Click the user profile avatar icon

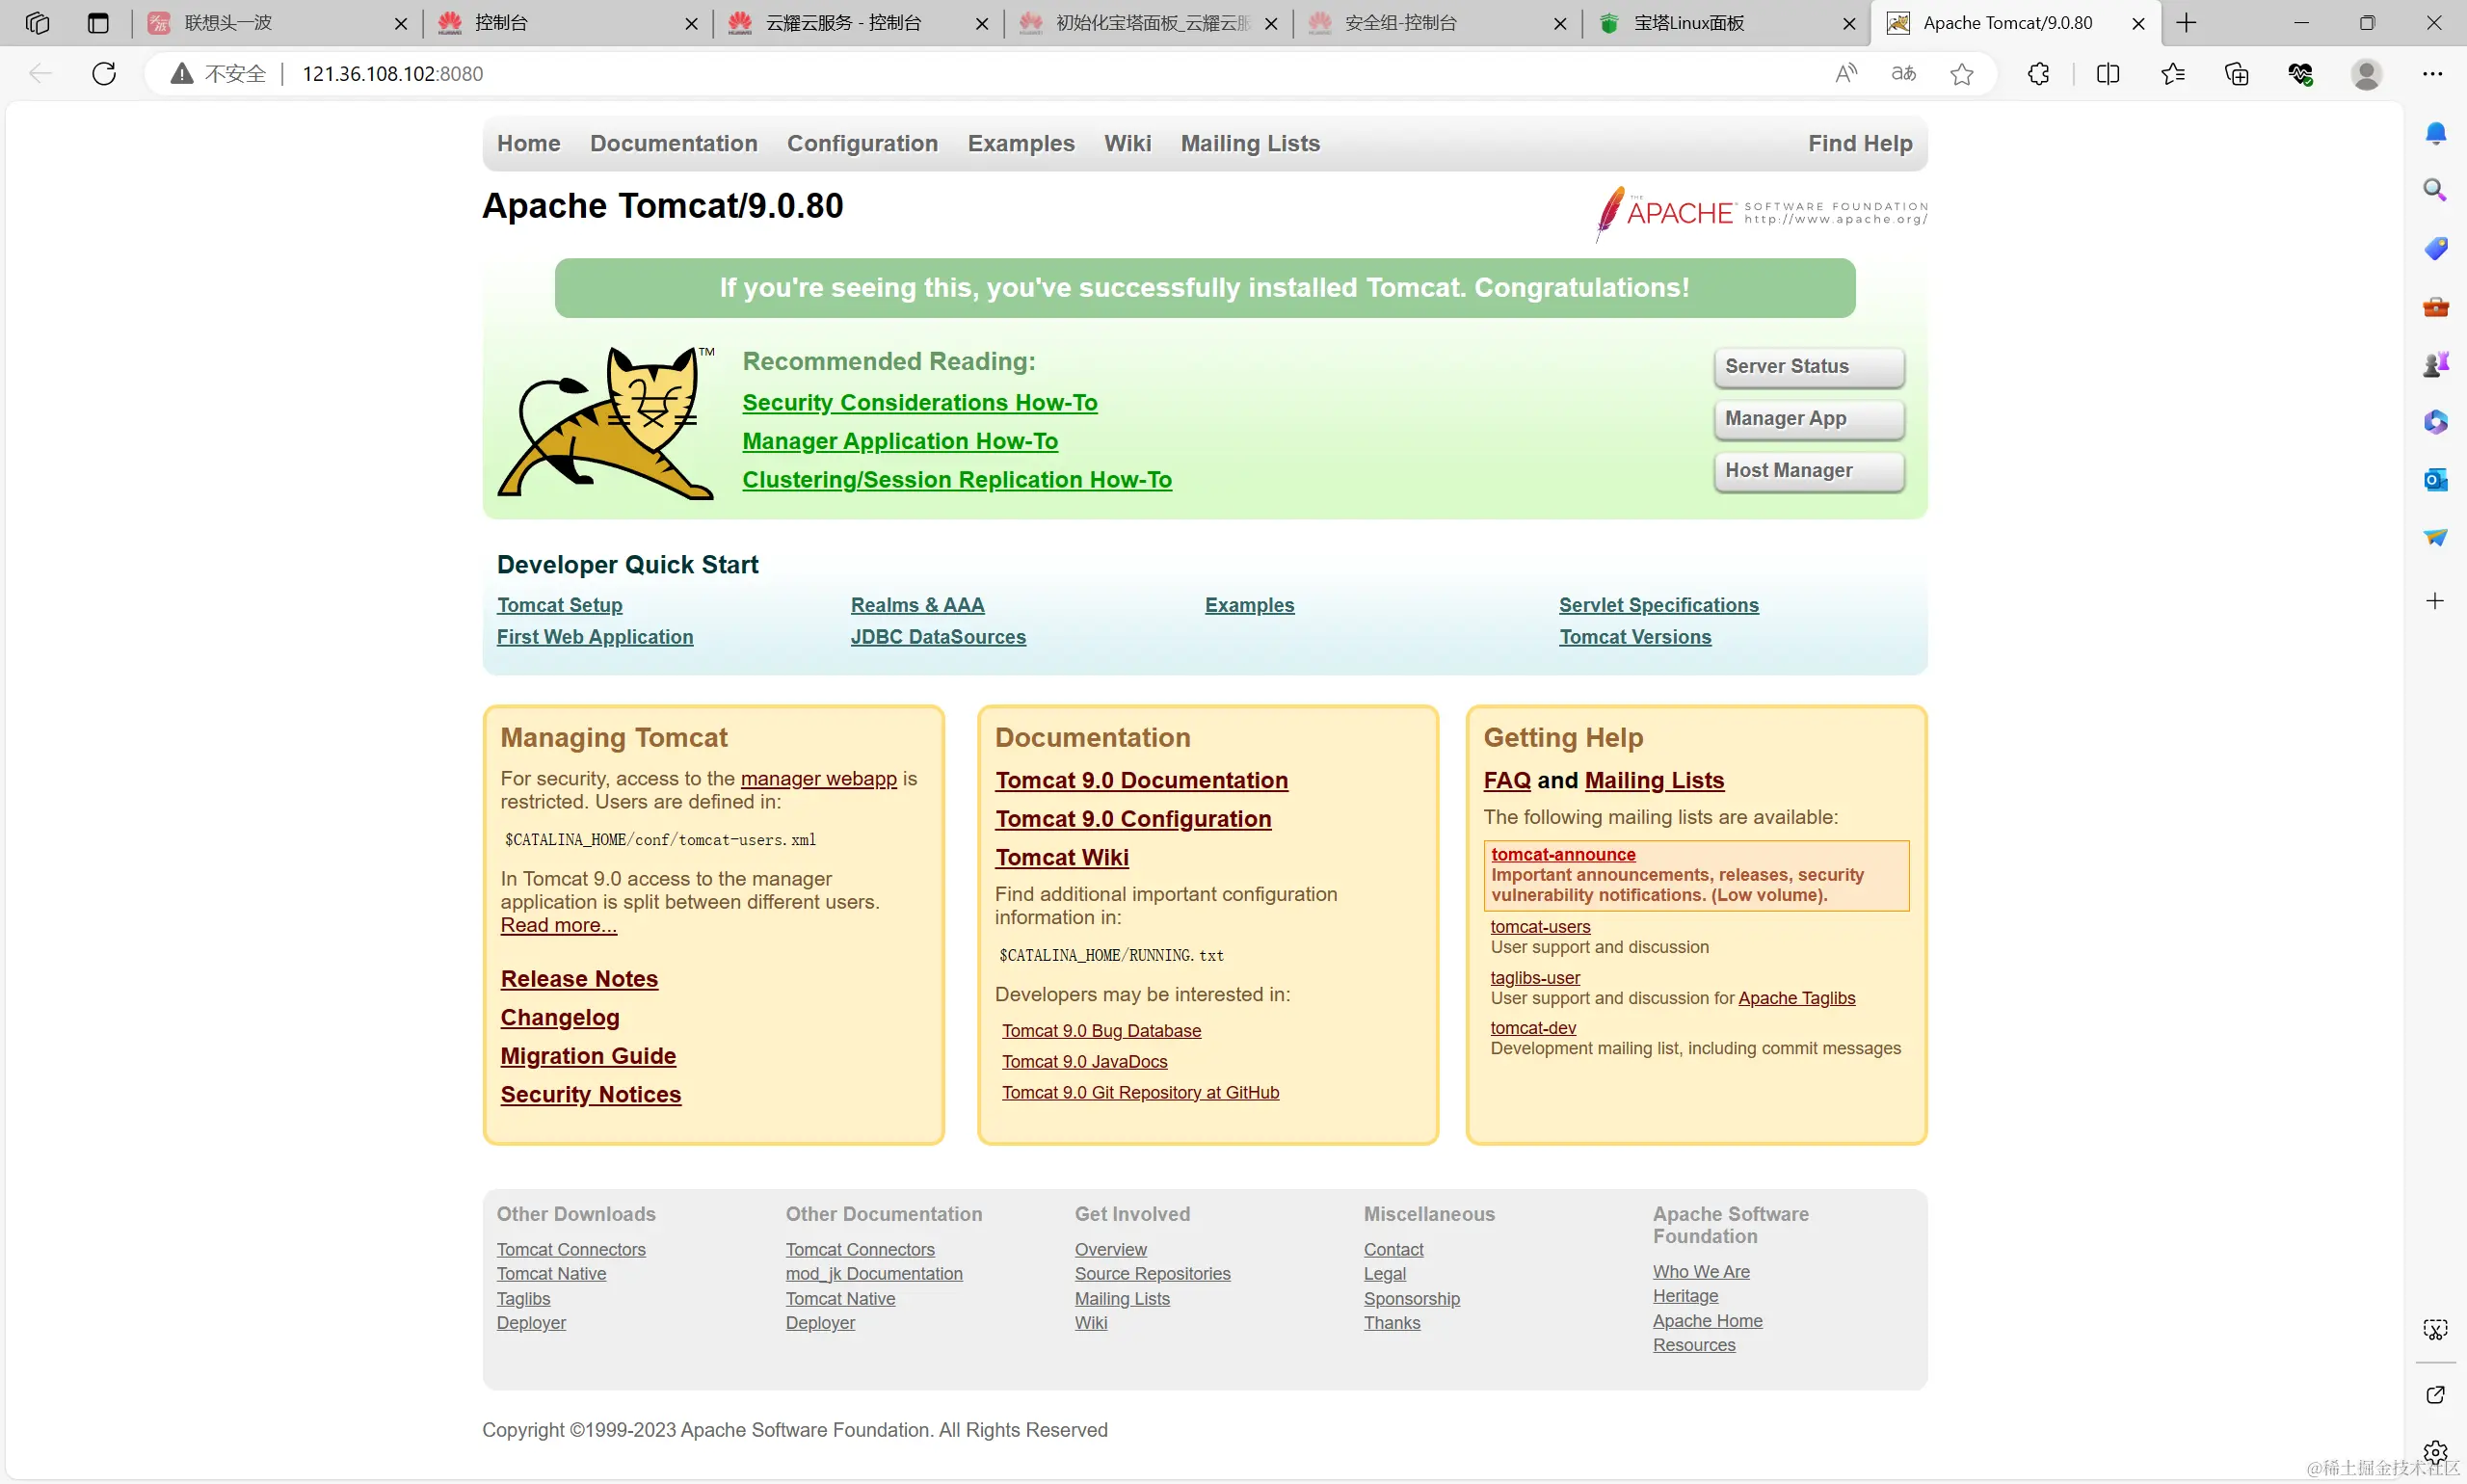click(x=2366, y=73)
